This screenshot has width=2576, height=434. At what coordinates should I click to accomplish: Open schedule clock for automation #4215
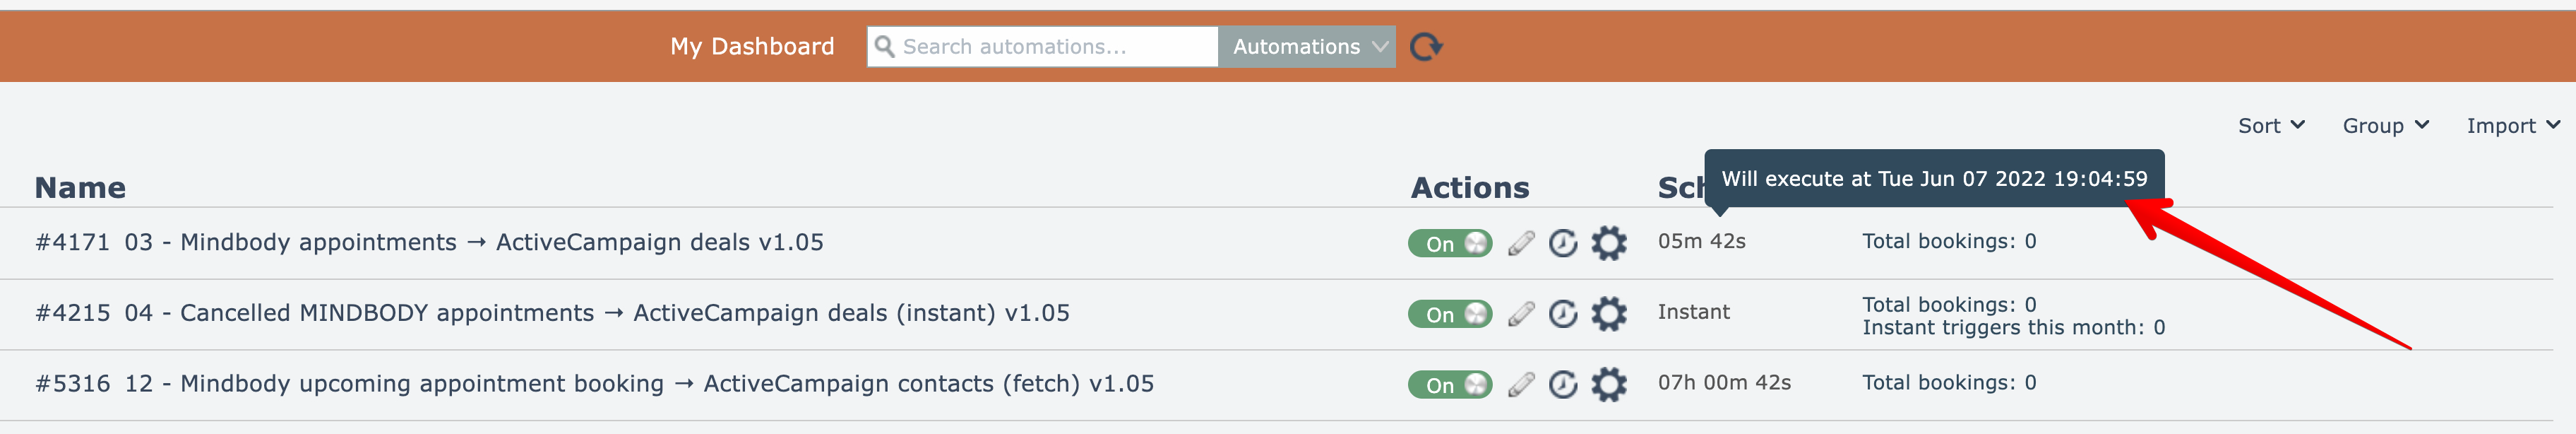pyautogui.click(x=1562, y=314)
